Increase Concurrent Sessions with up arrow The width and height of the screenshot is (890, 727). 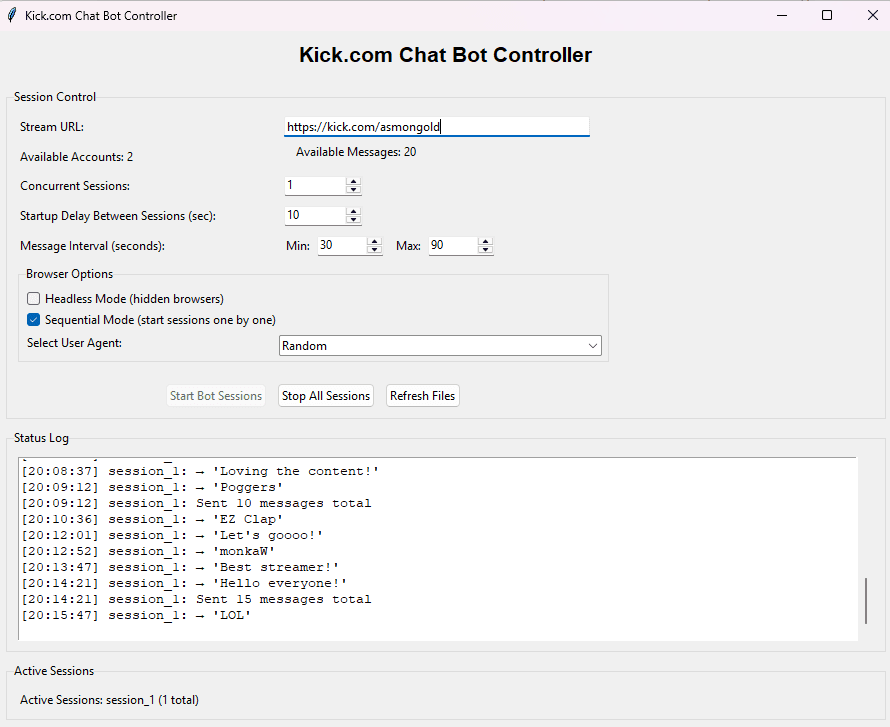click(x=354, y=182)
